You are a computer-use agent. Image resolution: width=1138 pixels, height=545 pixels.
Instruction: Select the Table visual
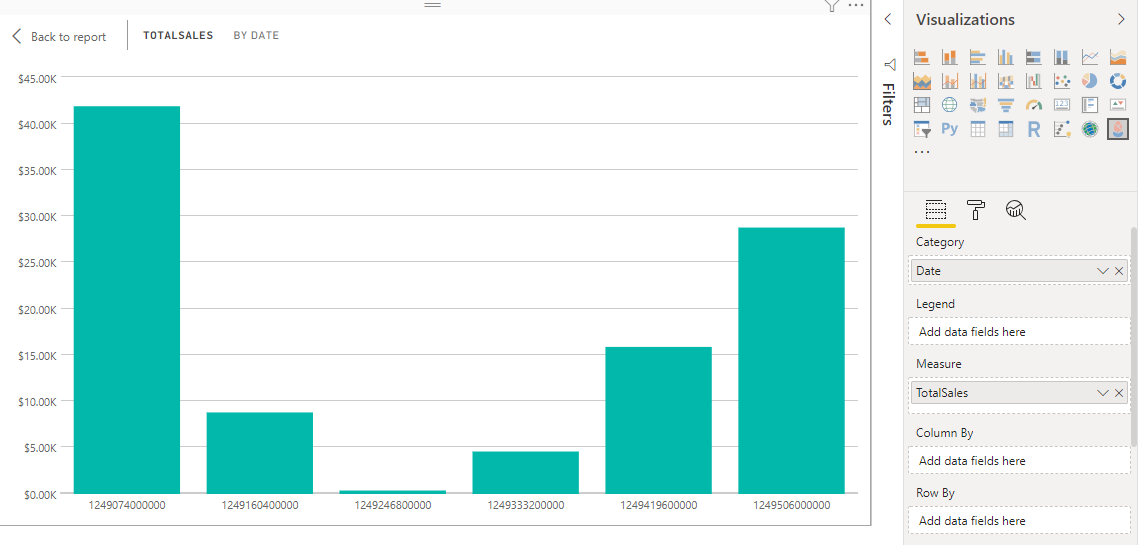978,130
